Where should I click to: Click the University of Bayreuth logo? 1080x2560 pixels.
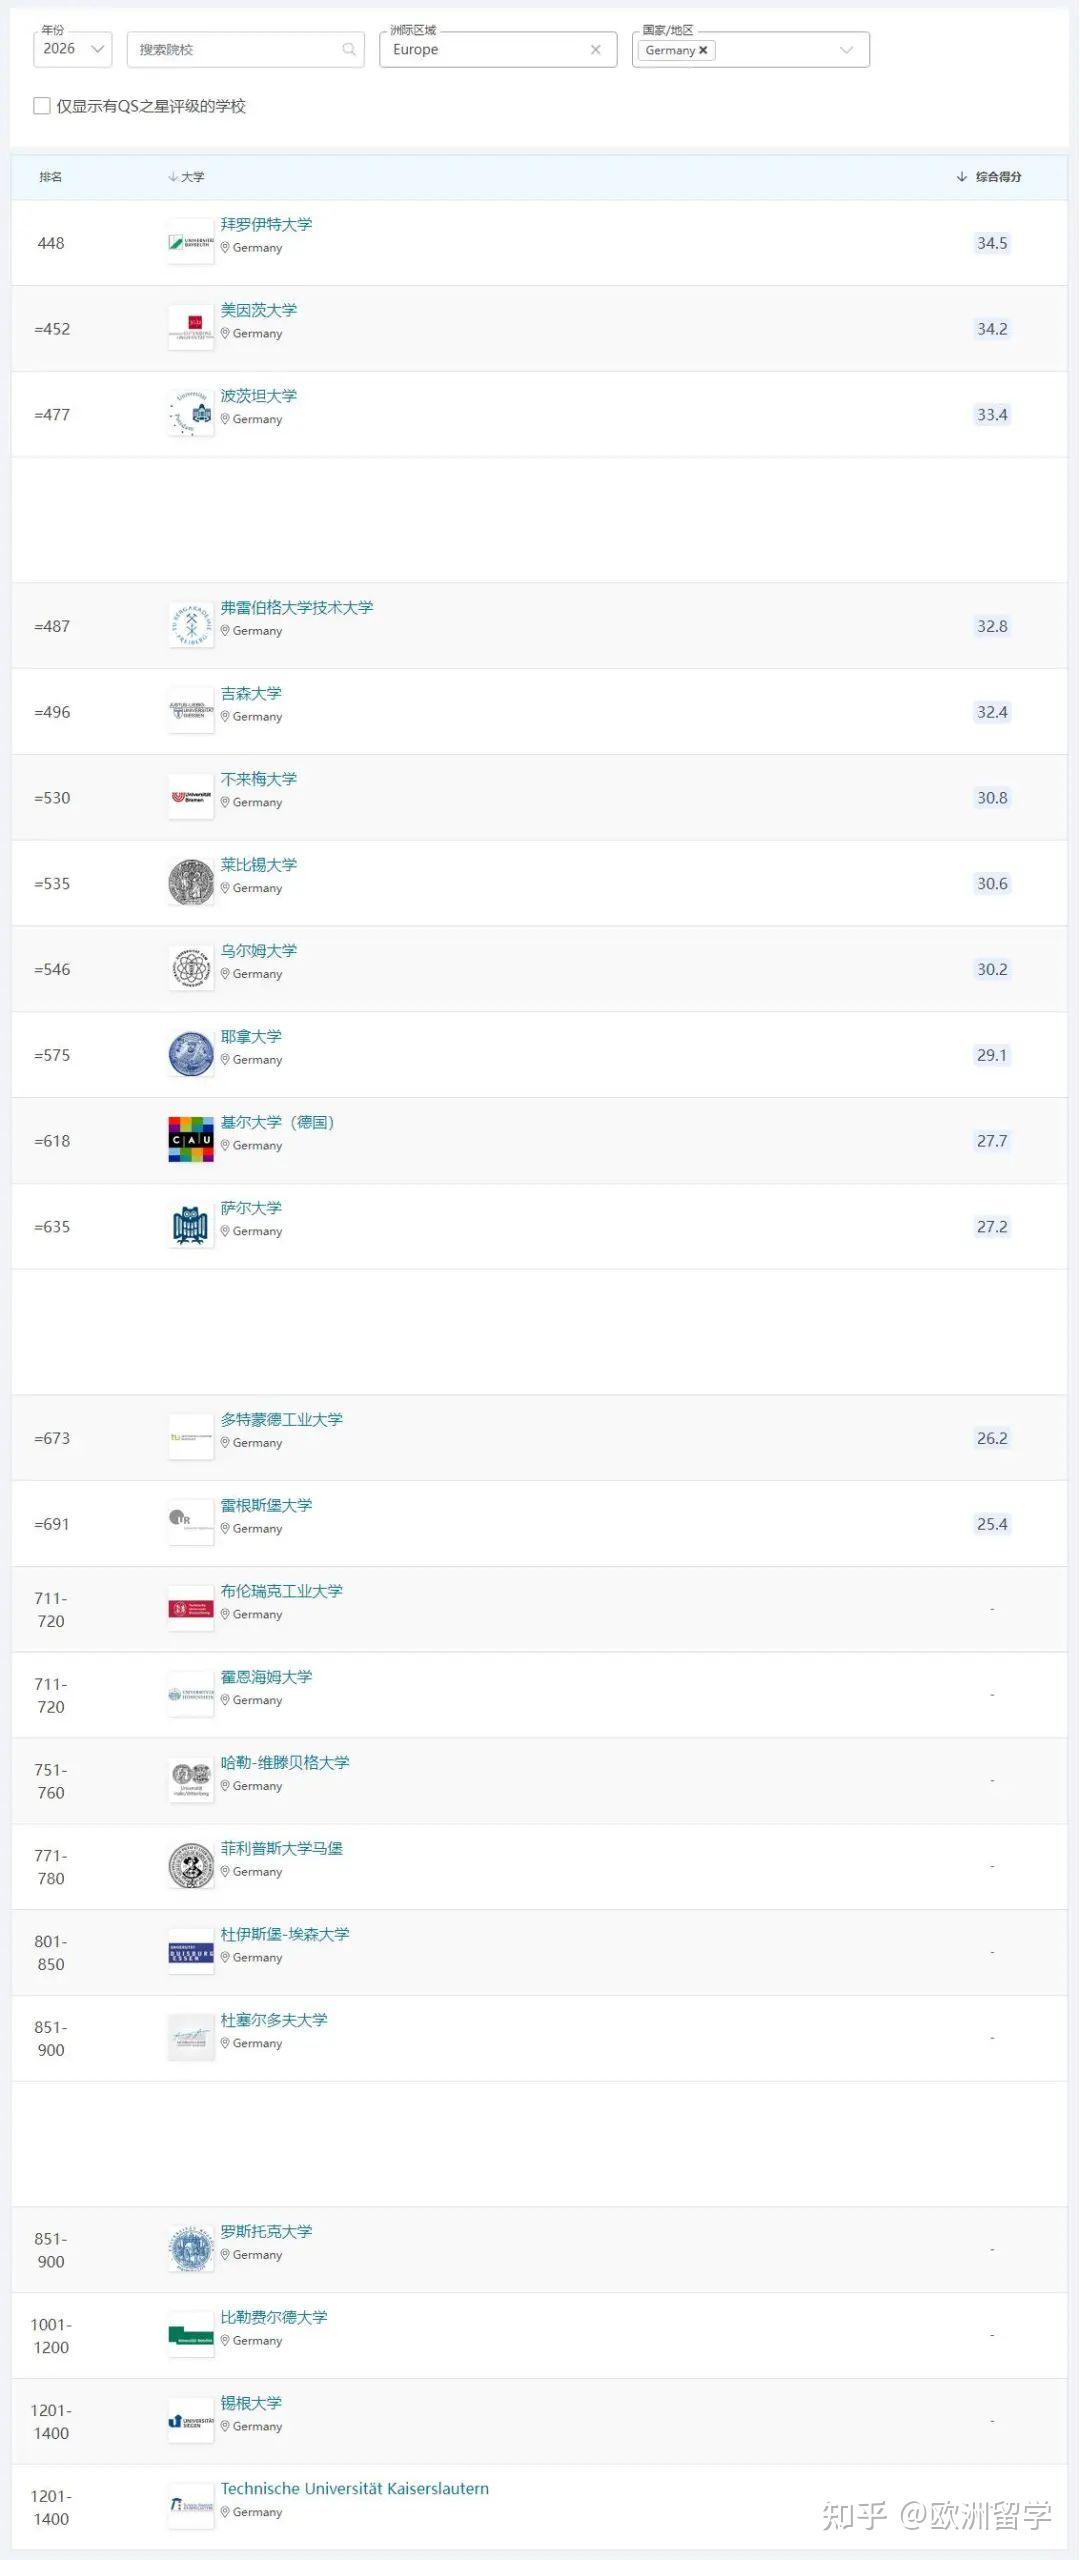(191, 243)
